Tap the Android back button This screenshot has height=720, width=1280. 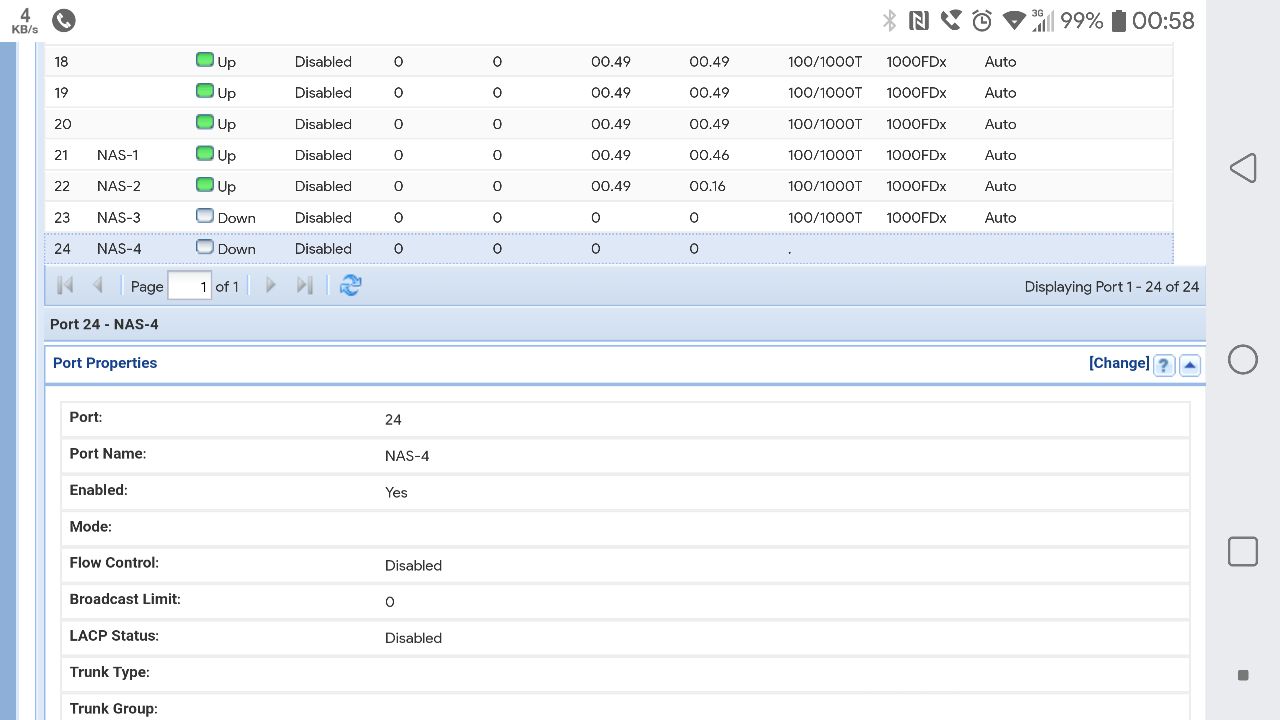tap(1242, 168)
